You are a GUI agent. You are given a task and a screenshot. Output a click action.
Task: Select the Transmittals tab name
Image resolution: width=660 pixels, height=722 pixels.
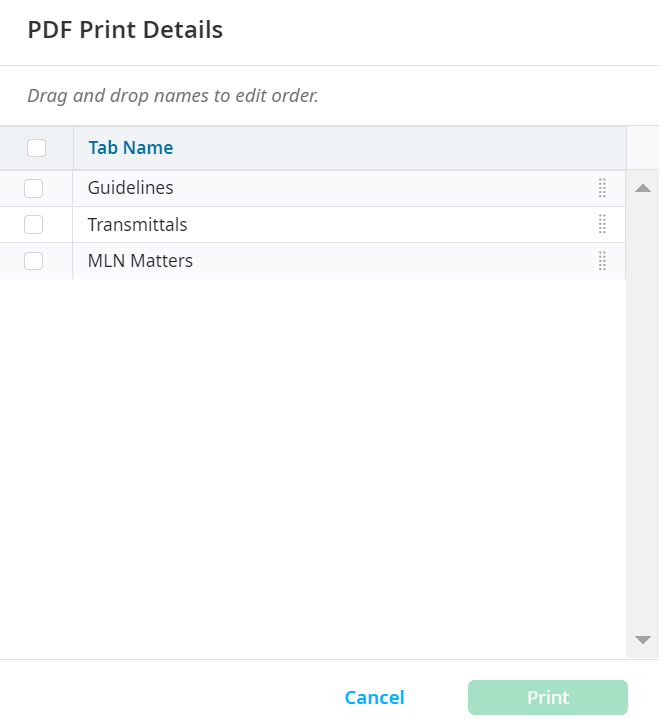(x=137, y=225)
